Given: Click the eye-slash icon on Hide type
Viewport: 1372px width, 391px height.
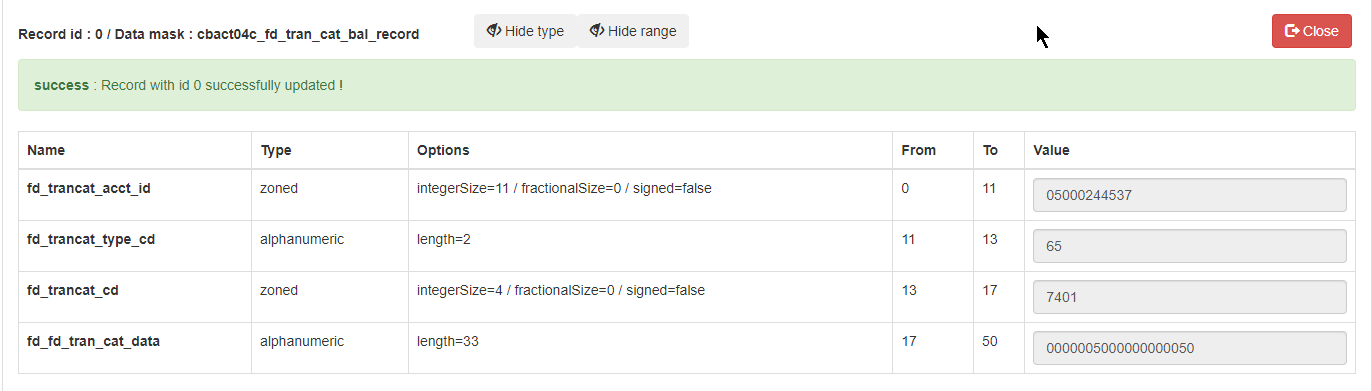Looking at the screenshot, I should [494, 31].
